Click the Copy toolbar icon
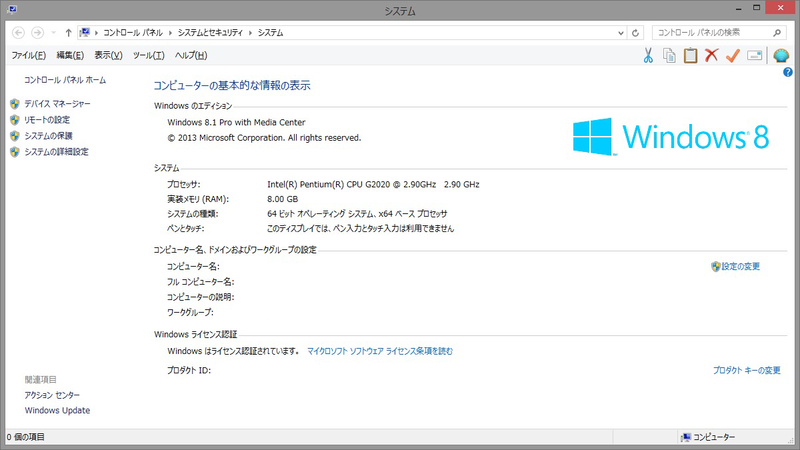 669,55
